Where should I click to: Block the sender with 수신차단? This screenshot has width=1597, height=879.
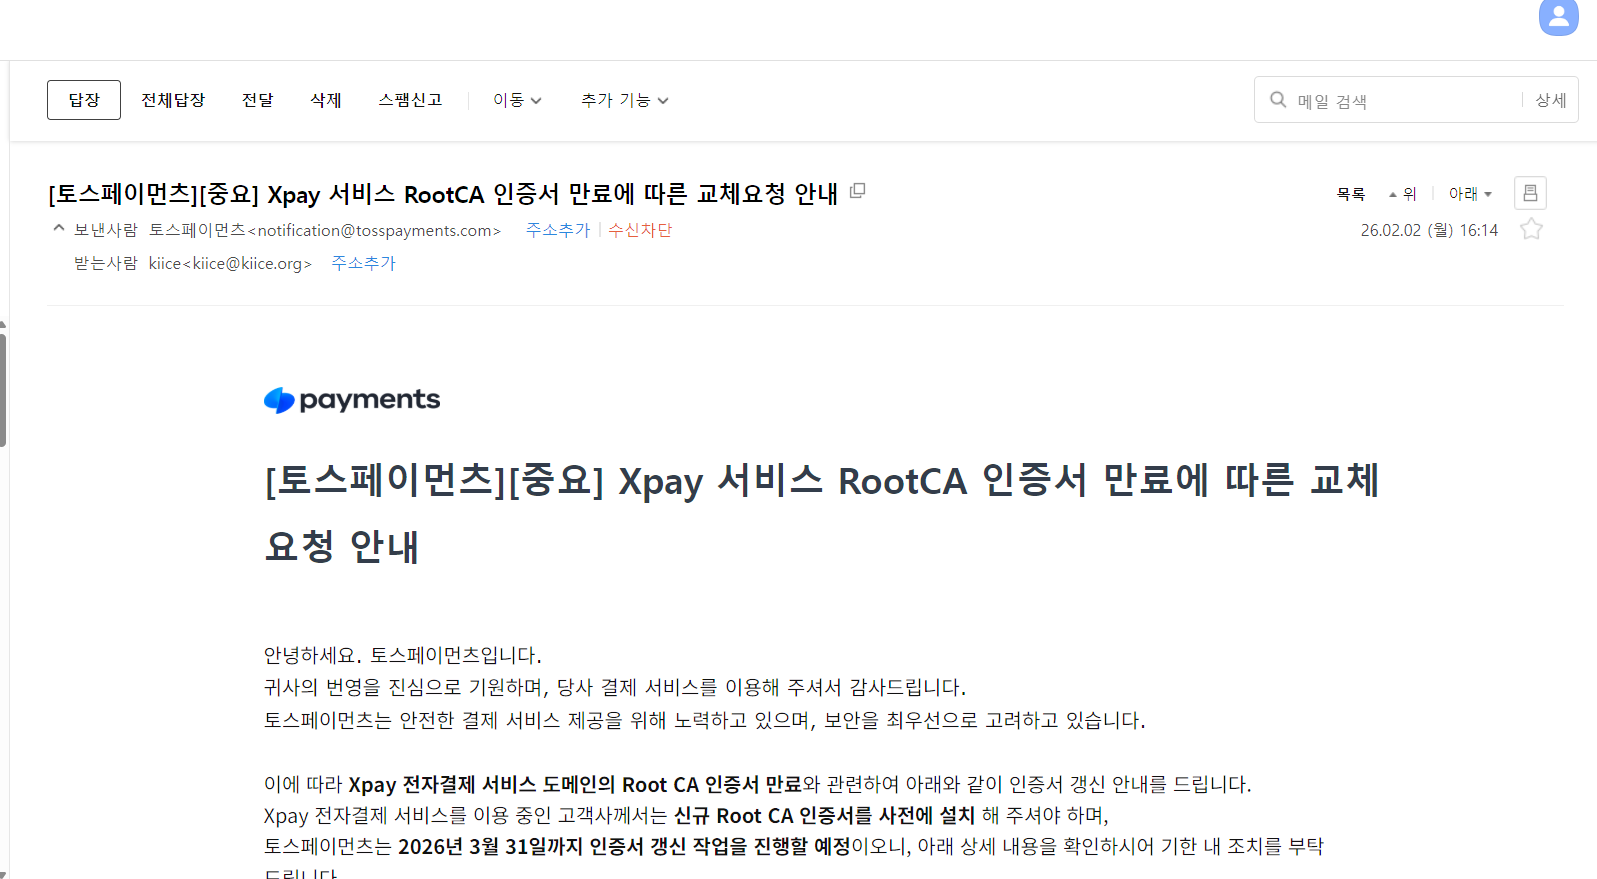tap(640, 230)
